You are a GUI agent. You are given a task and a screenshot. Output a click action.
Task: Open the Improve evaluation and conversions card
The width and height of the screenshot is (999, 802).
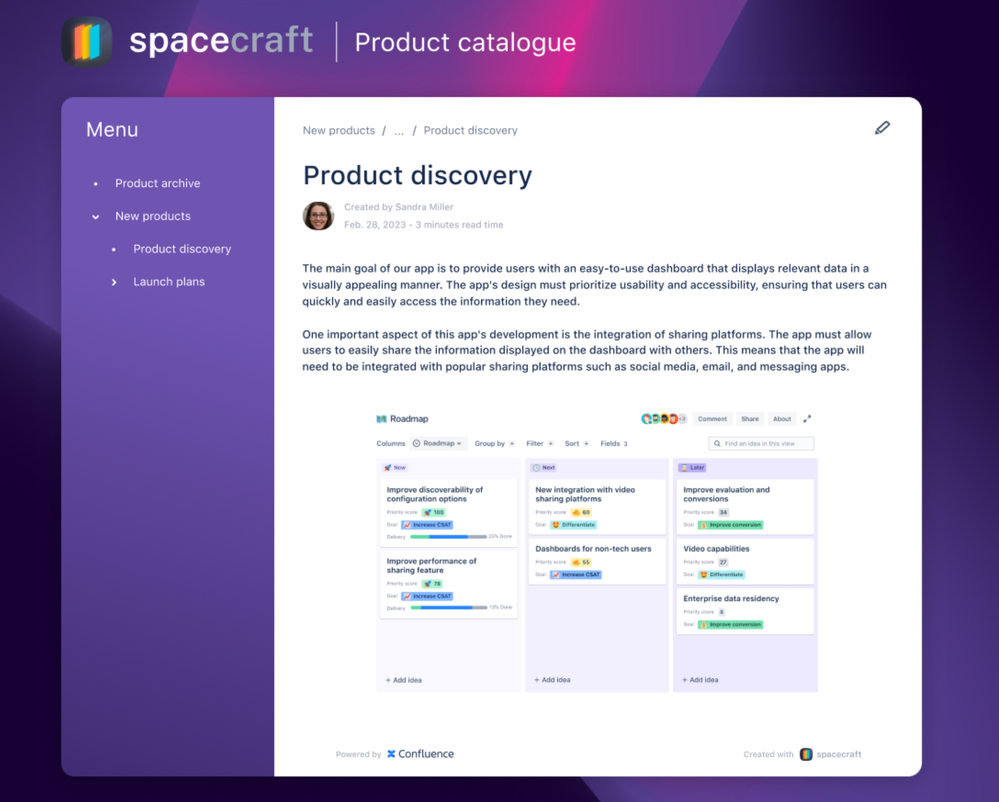(x=745, y=507)
